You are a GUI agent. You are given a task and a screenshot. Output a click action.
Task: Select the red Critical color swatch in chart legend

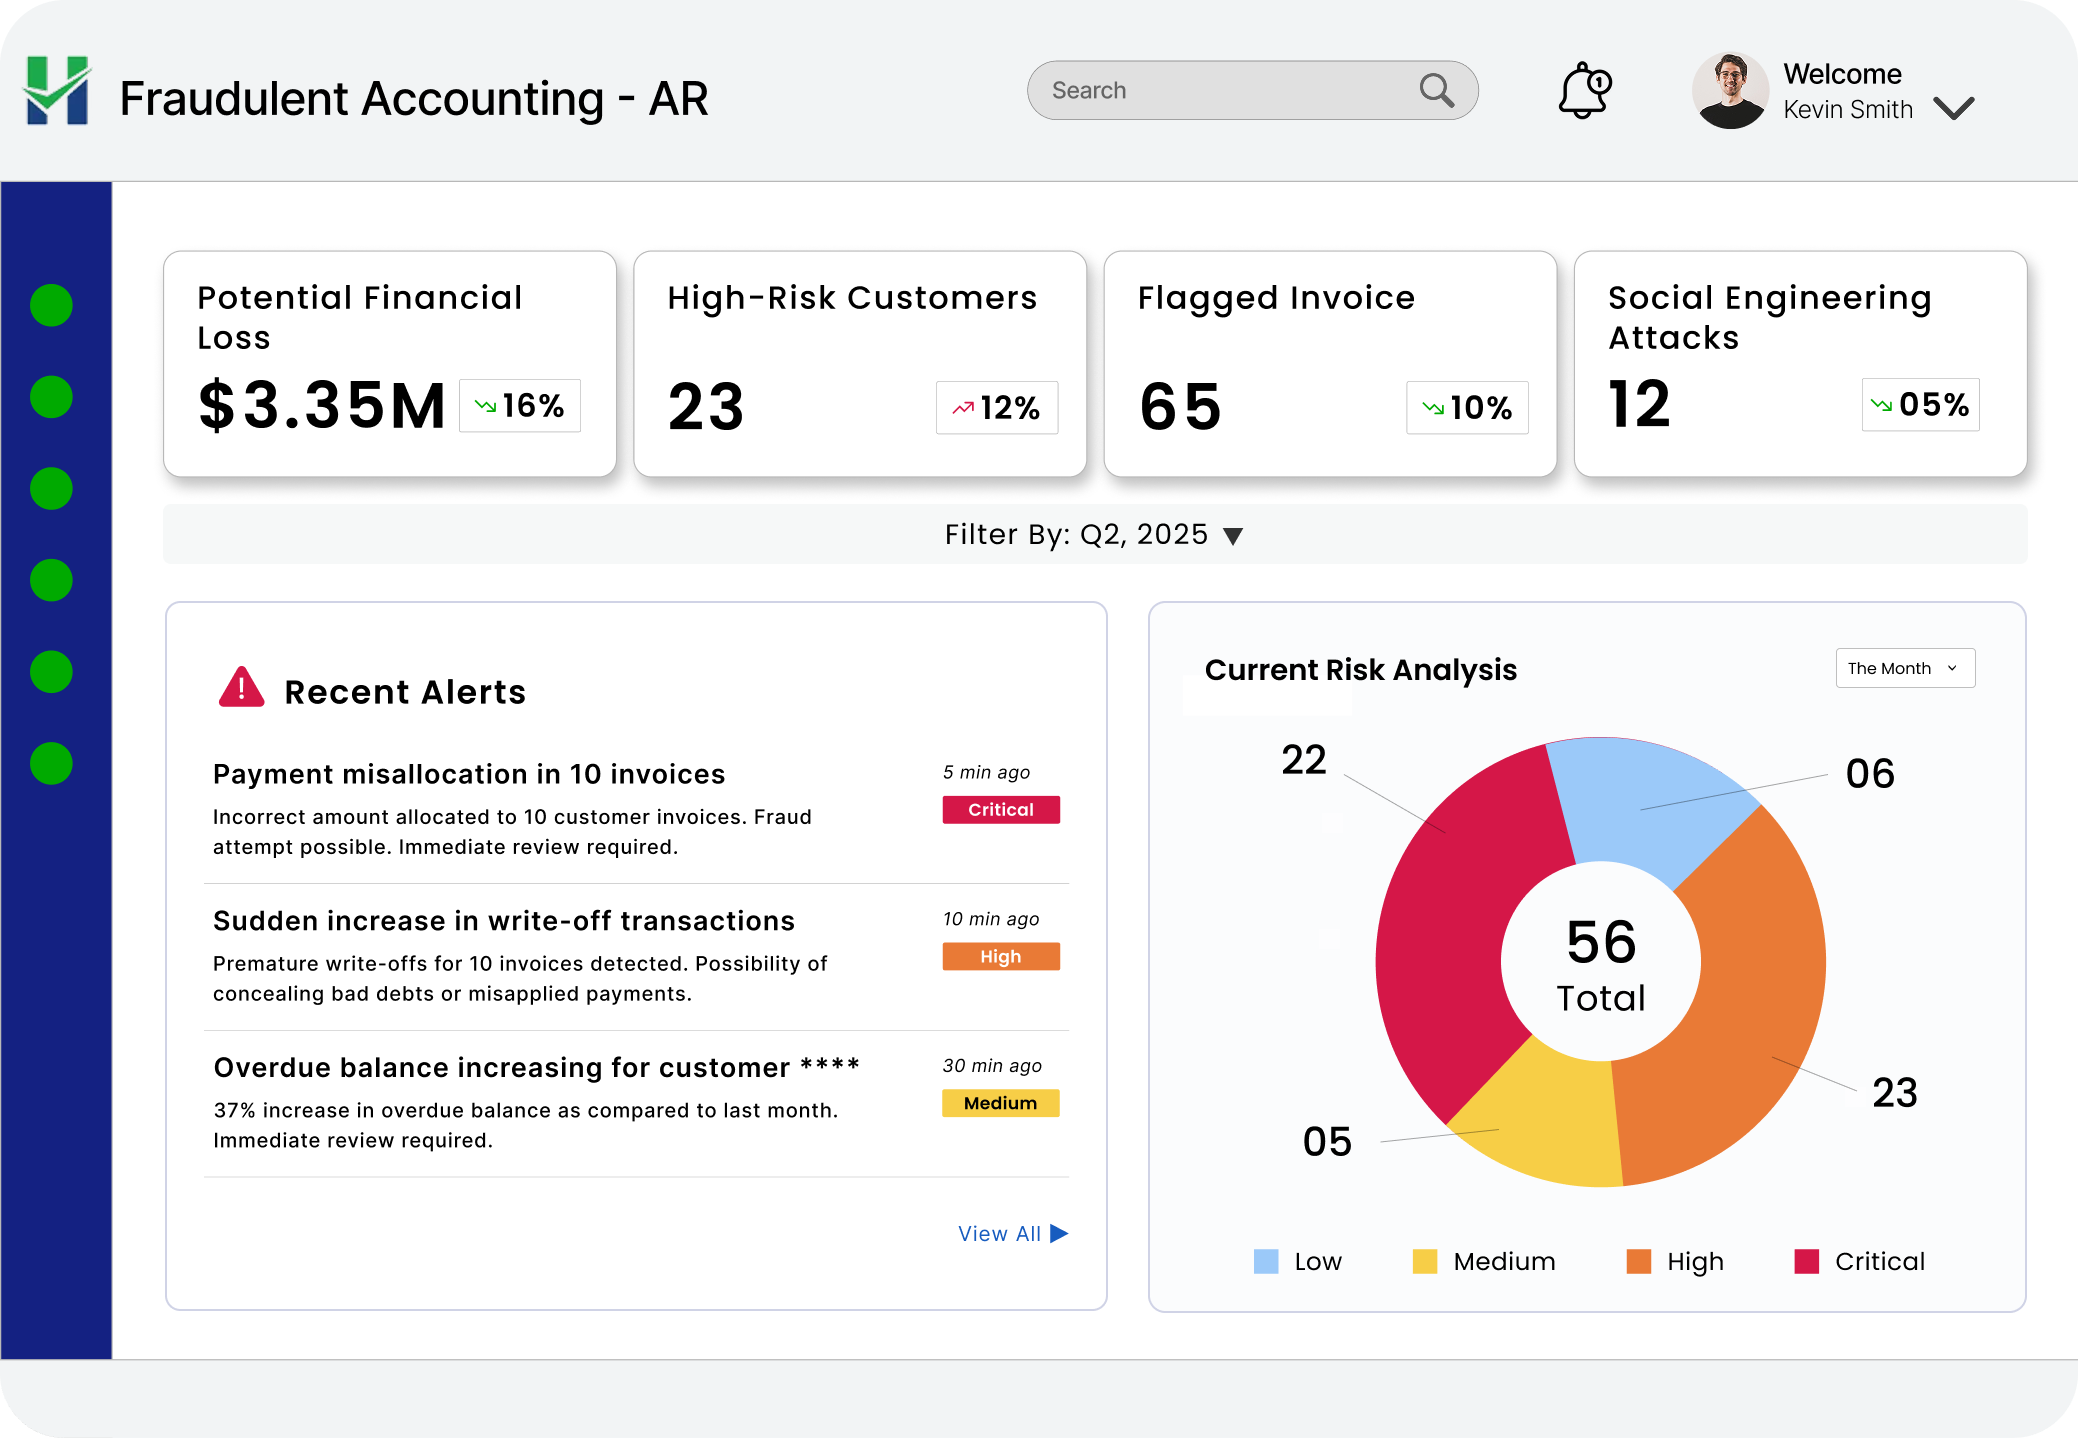pyautogui.click(x=1807, y=1261)
